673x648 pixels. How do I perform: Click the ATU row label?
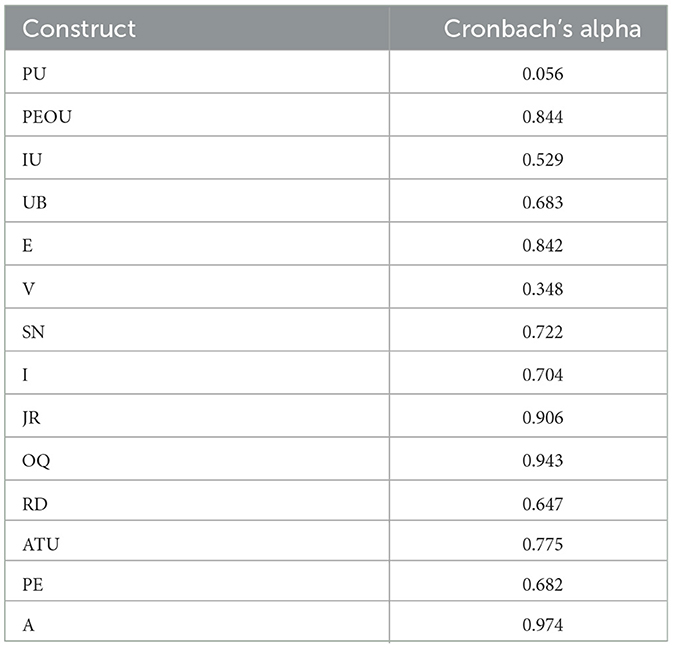tap(41, 544)
